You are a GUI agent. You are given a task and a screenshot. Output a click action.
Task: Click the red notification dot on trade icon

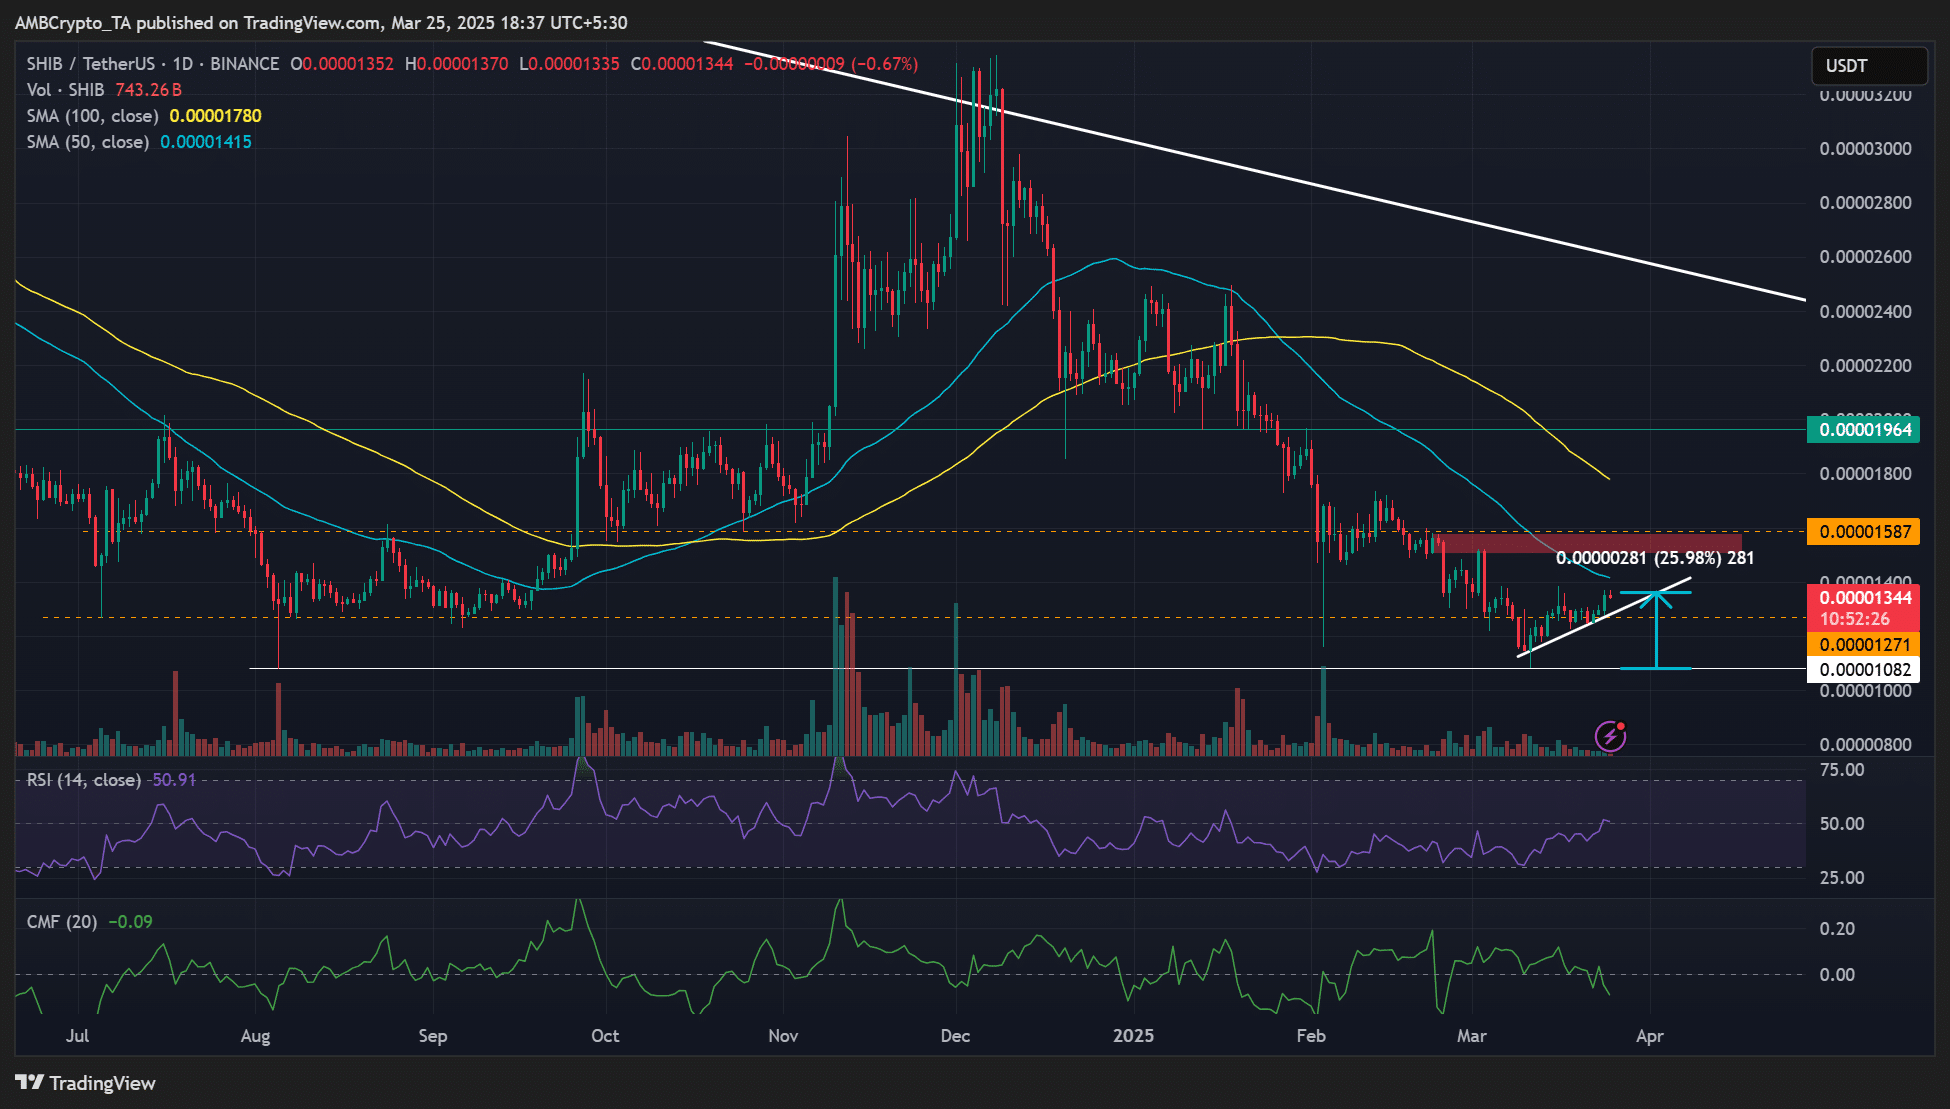pyautogui.click(x=1623, y=727)
